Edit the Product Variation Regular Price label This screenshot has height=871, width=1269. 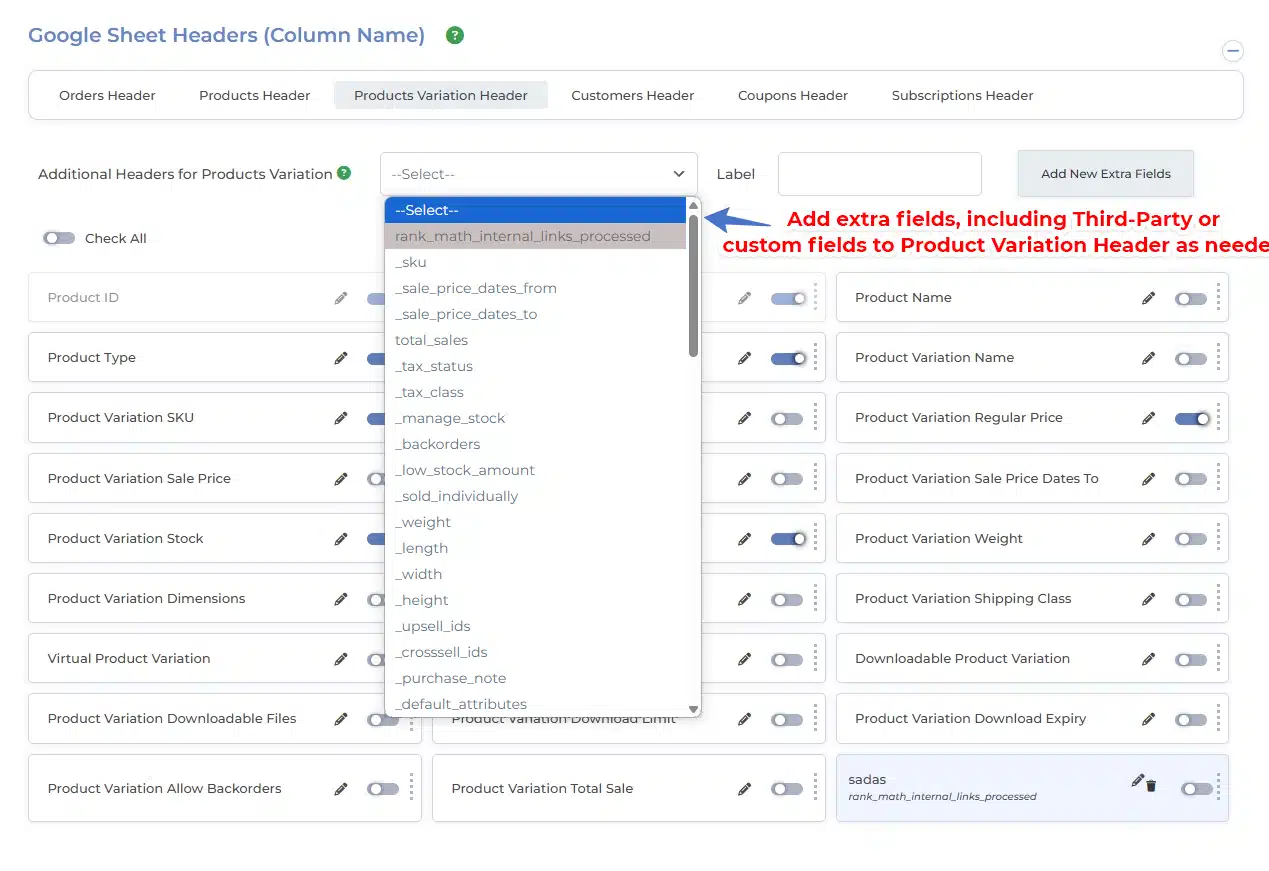click(1148, 418)
